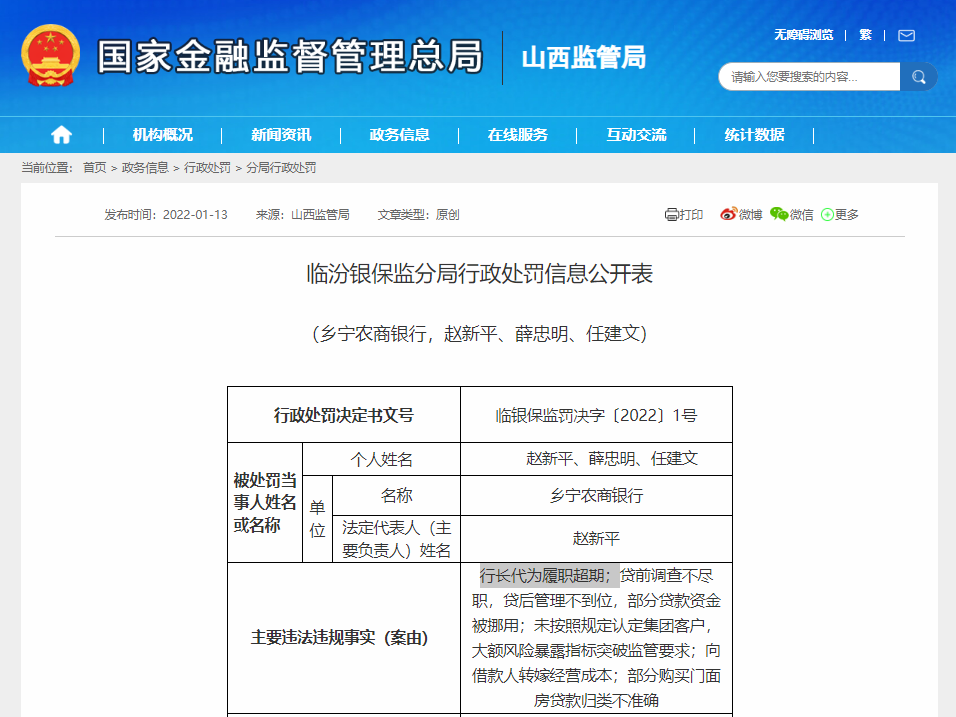Screen dimensions: 956x717
Task: Click the source text 来源：山西监管局
Action: [x=302, y=215]
